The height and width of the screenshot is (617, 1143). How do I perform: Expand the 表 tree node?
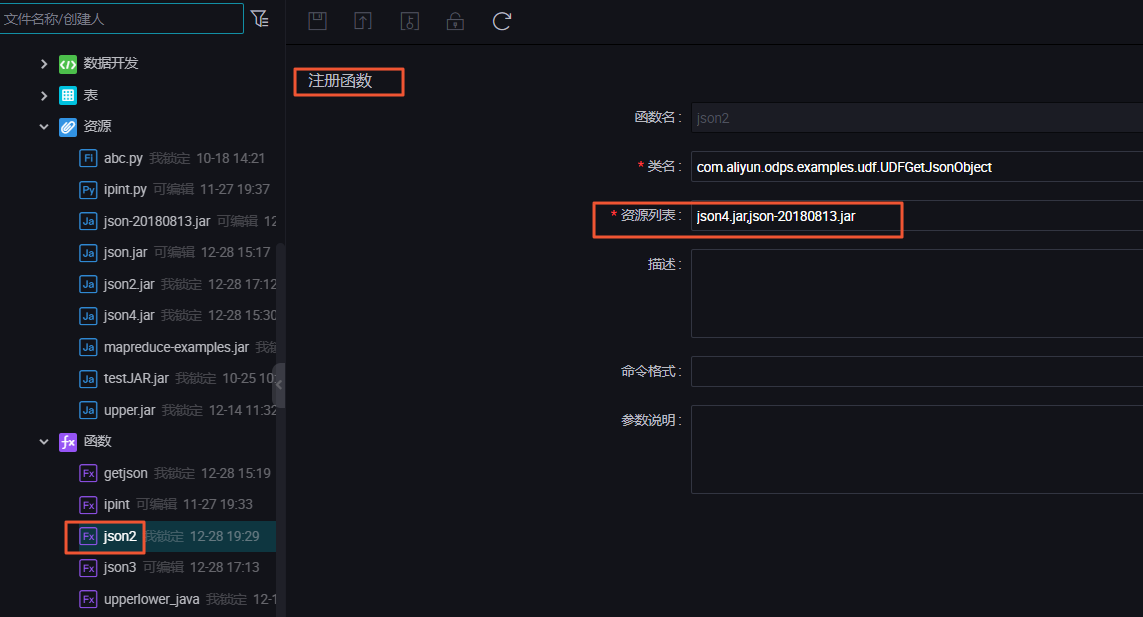pos(44,96)
